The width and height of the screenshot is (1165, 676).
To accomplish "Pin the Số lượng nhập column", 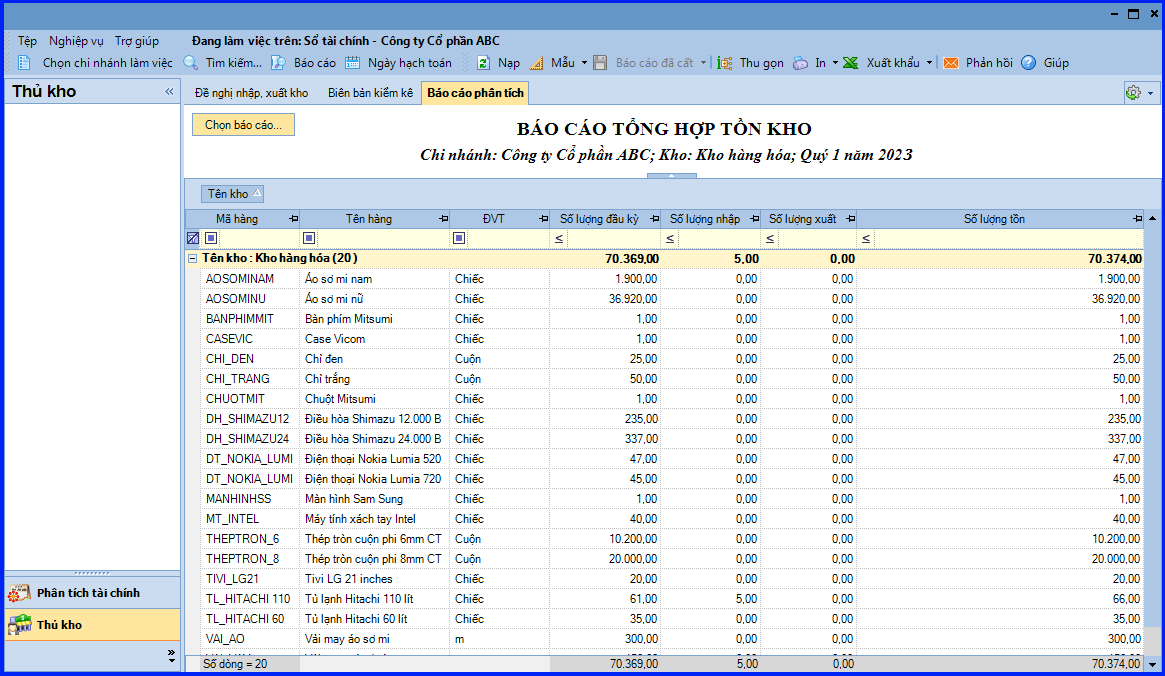I will tap(755, 219).
